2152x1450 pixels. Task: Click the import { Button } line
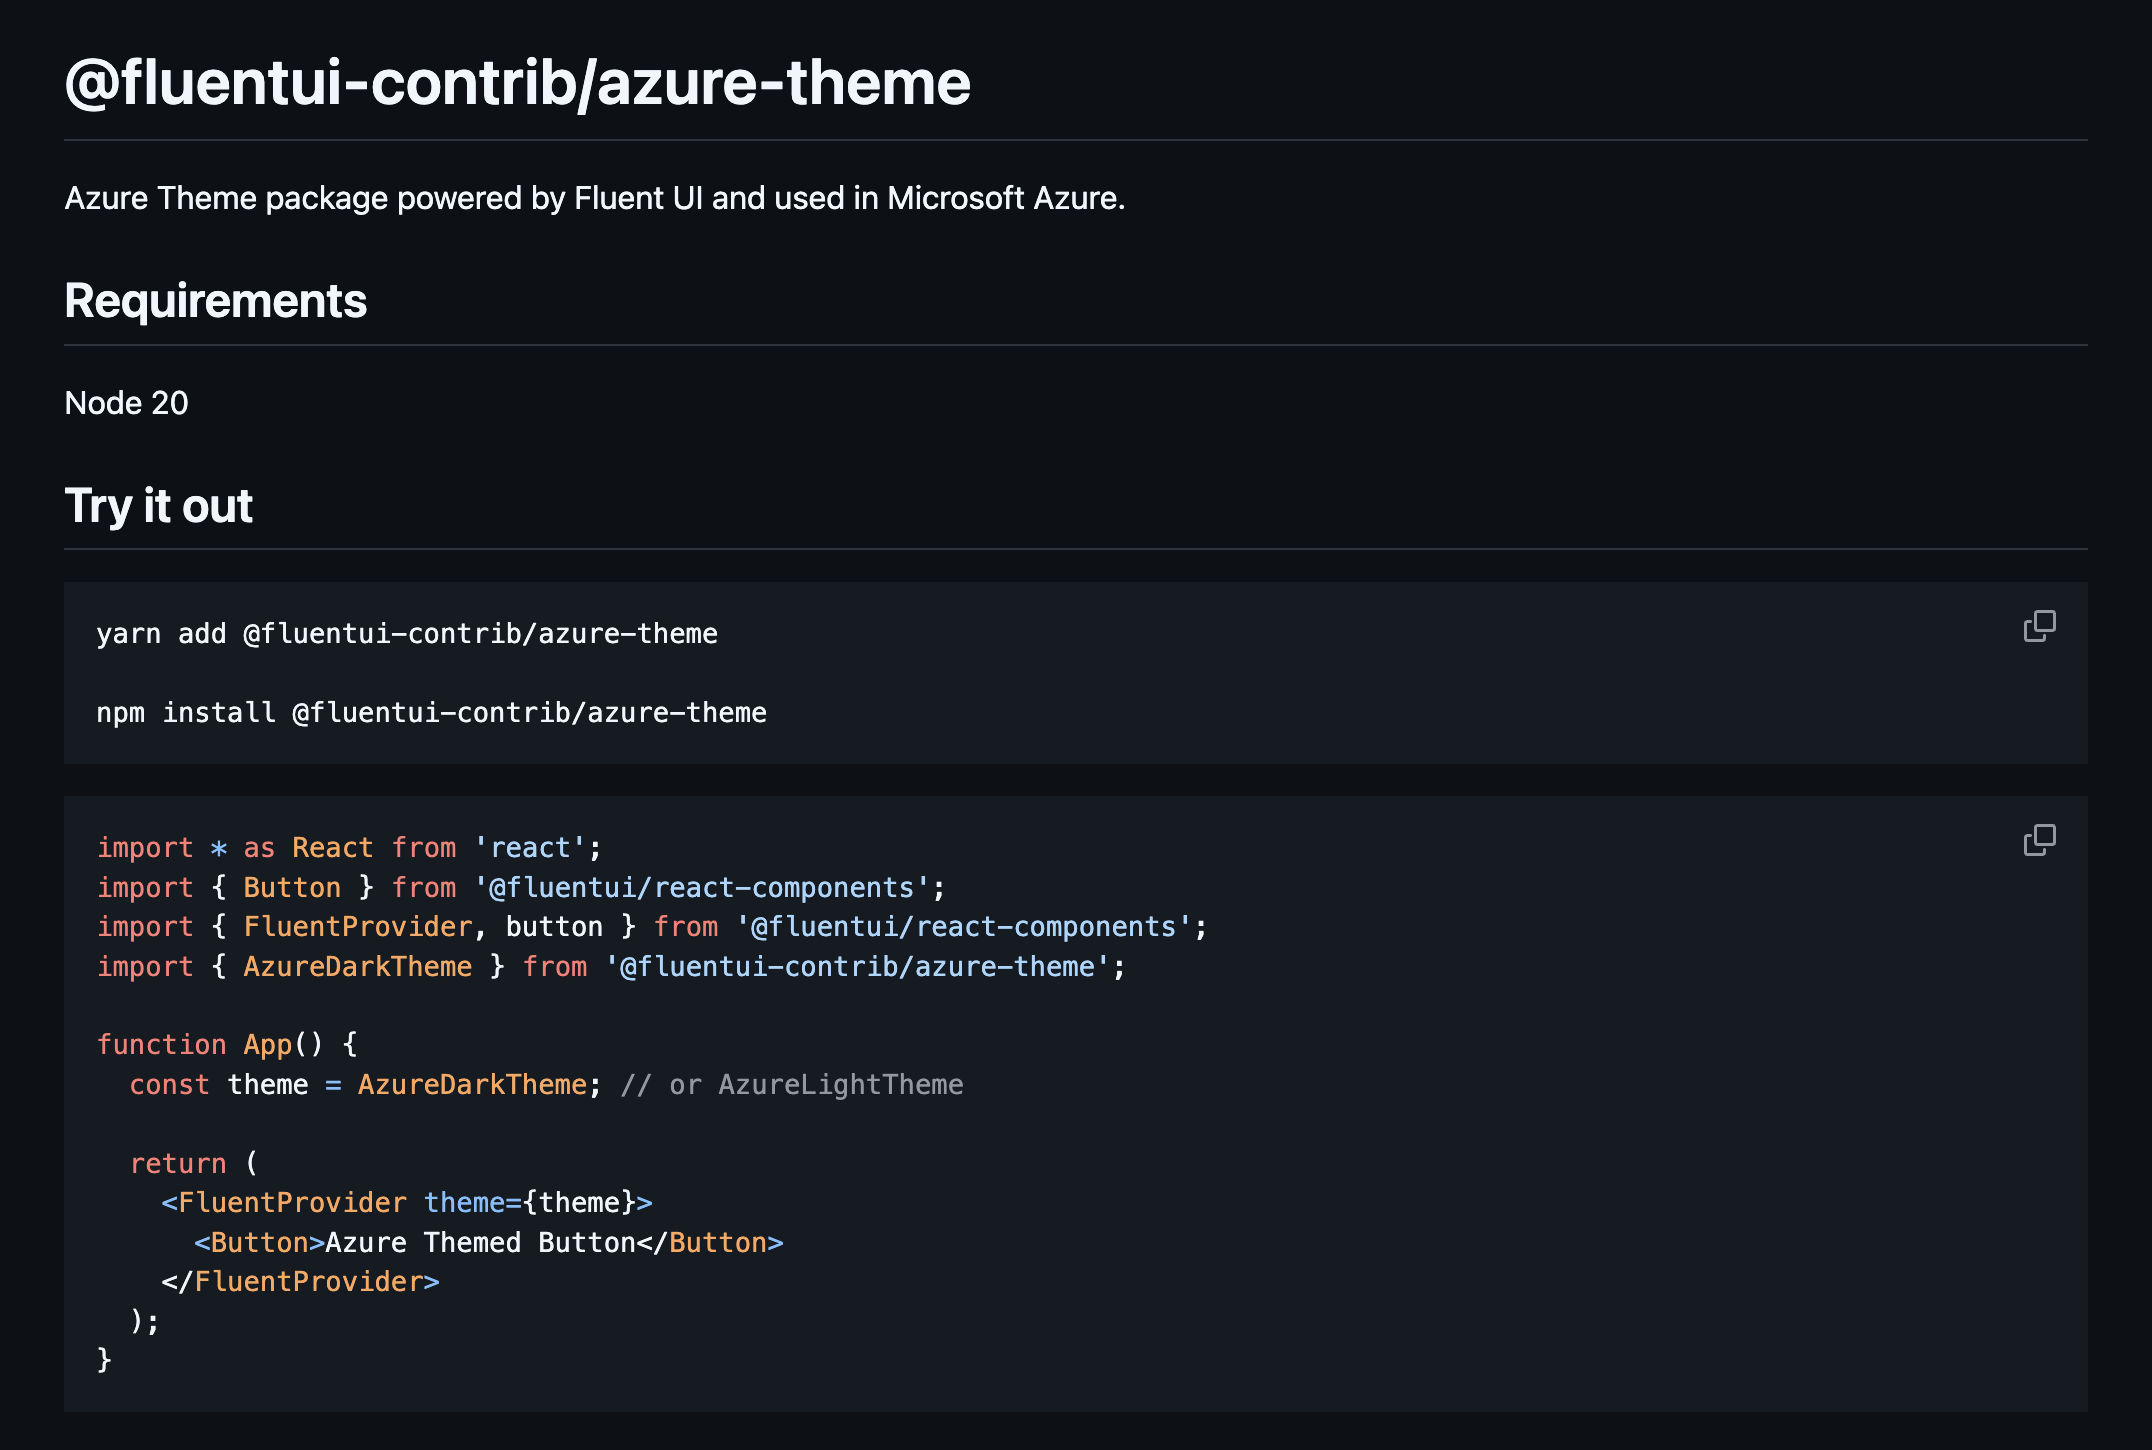[521, 888]
